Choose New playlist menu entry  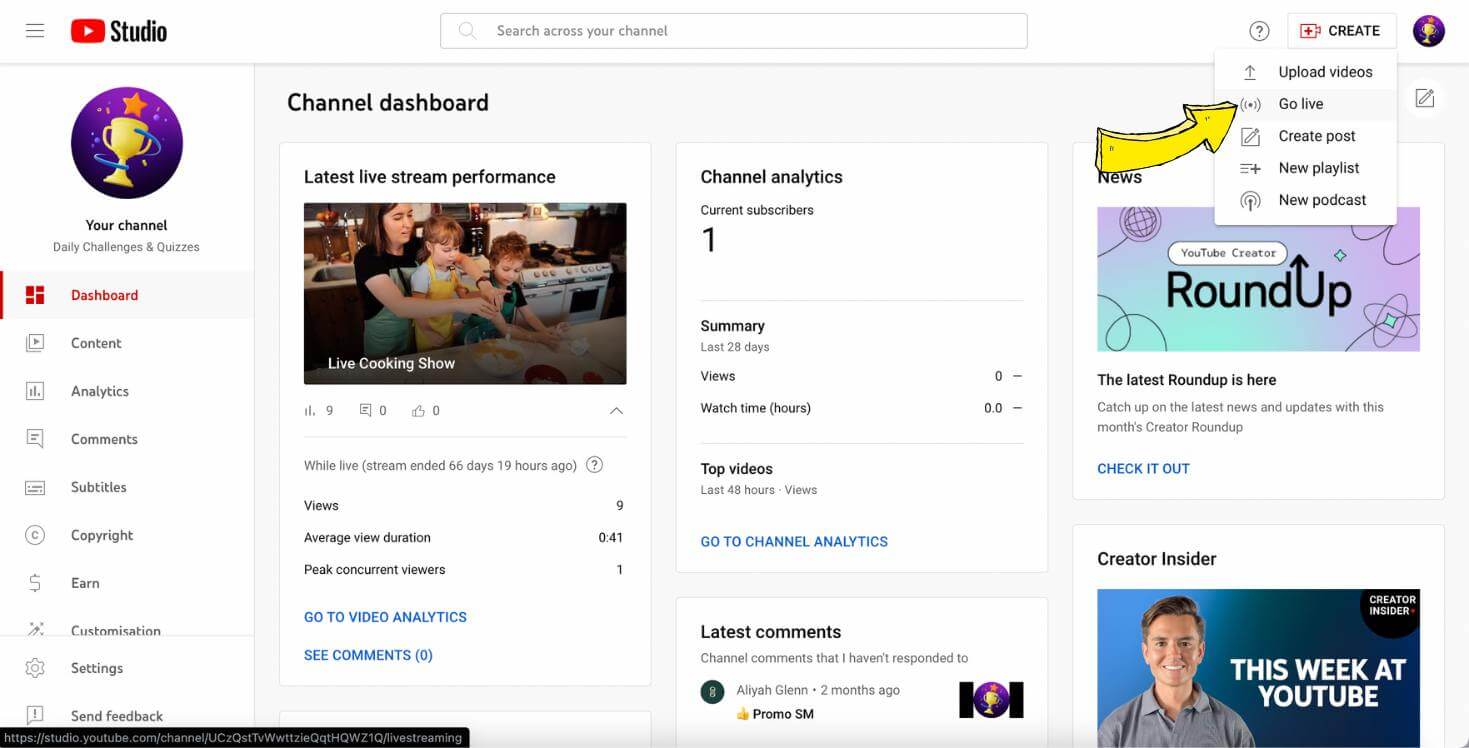tap(1305, 168)
